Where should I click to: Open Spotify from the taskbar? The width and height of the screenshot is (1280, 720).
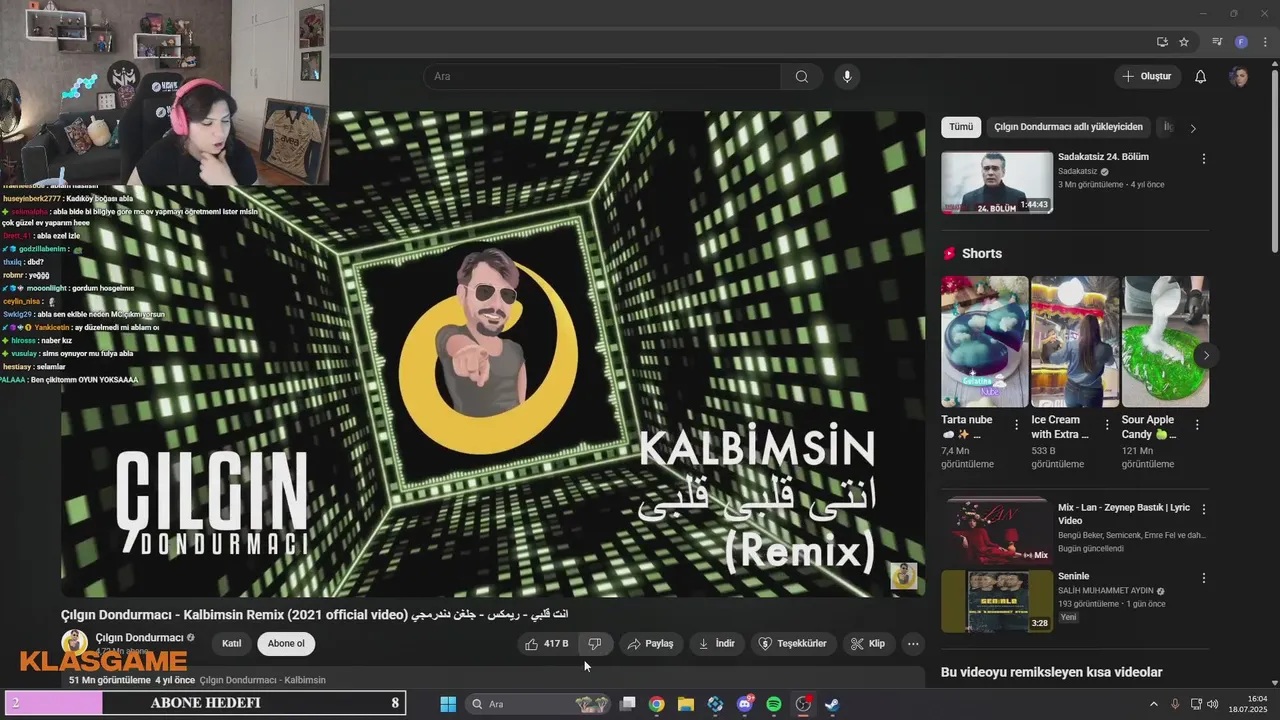pyautogui.click(x=774, y=704)
